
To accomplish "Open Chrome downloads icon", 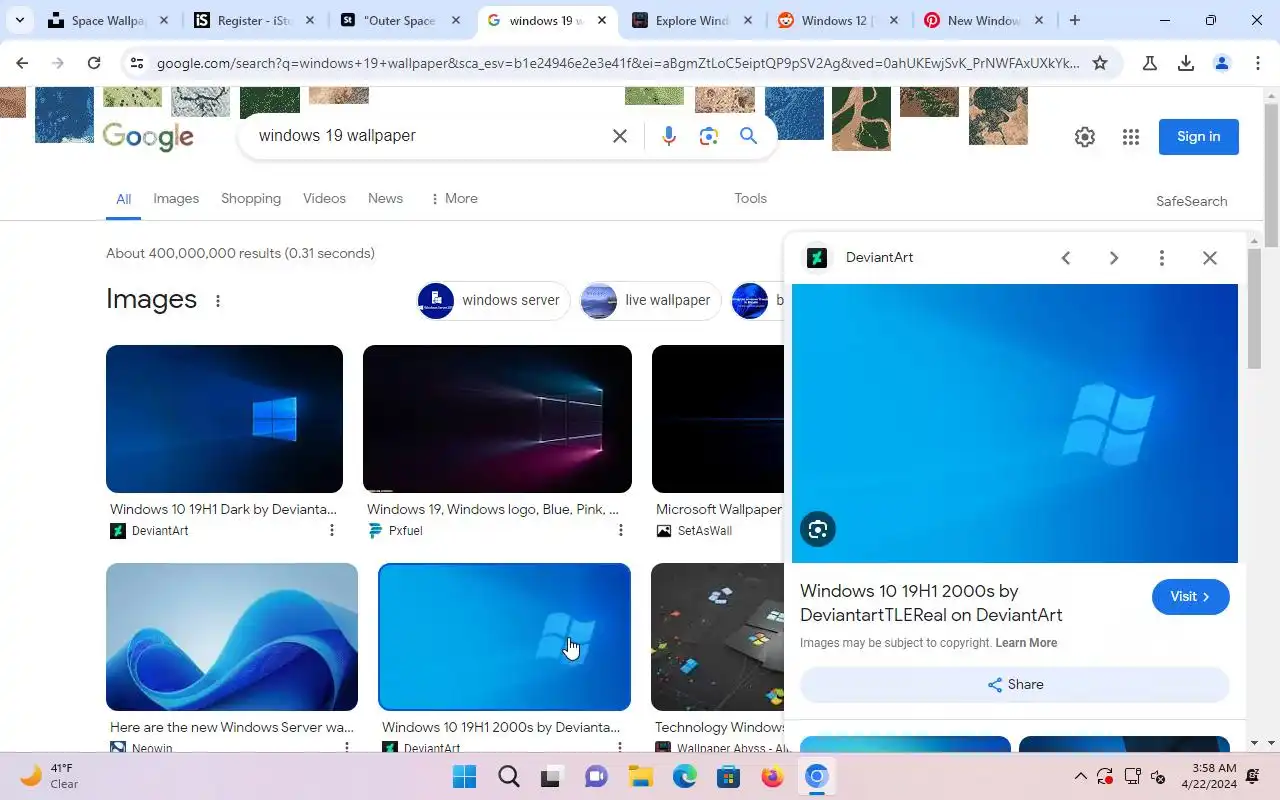I will click(x=1186, y=63).
